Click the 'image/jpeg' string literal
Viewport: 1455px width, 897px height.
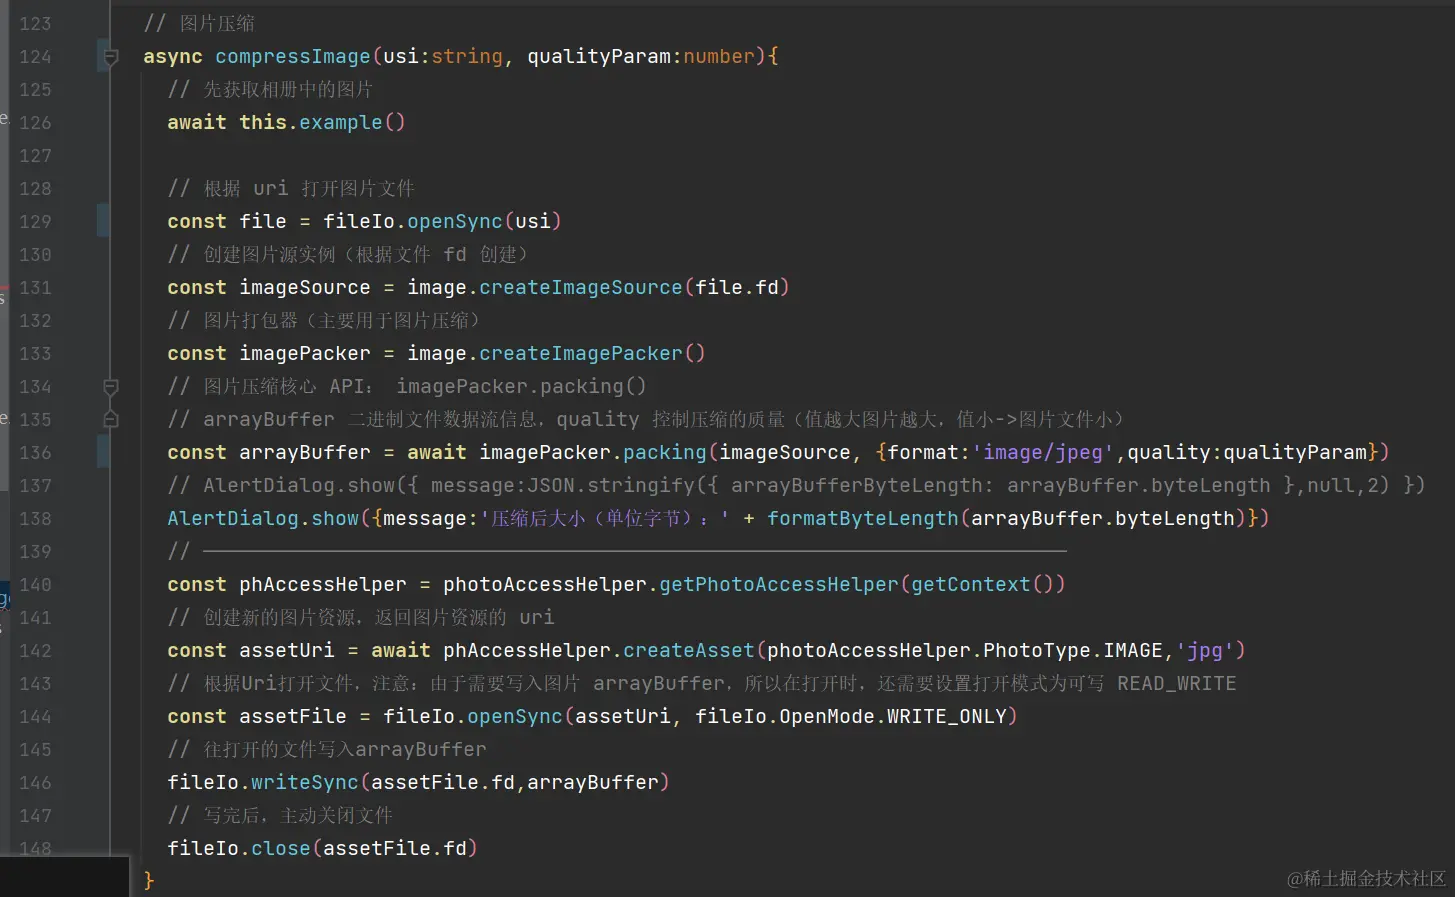pos(1043,453)
